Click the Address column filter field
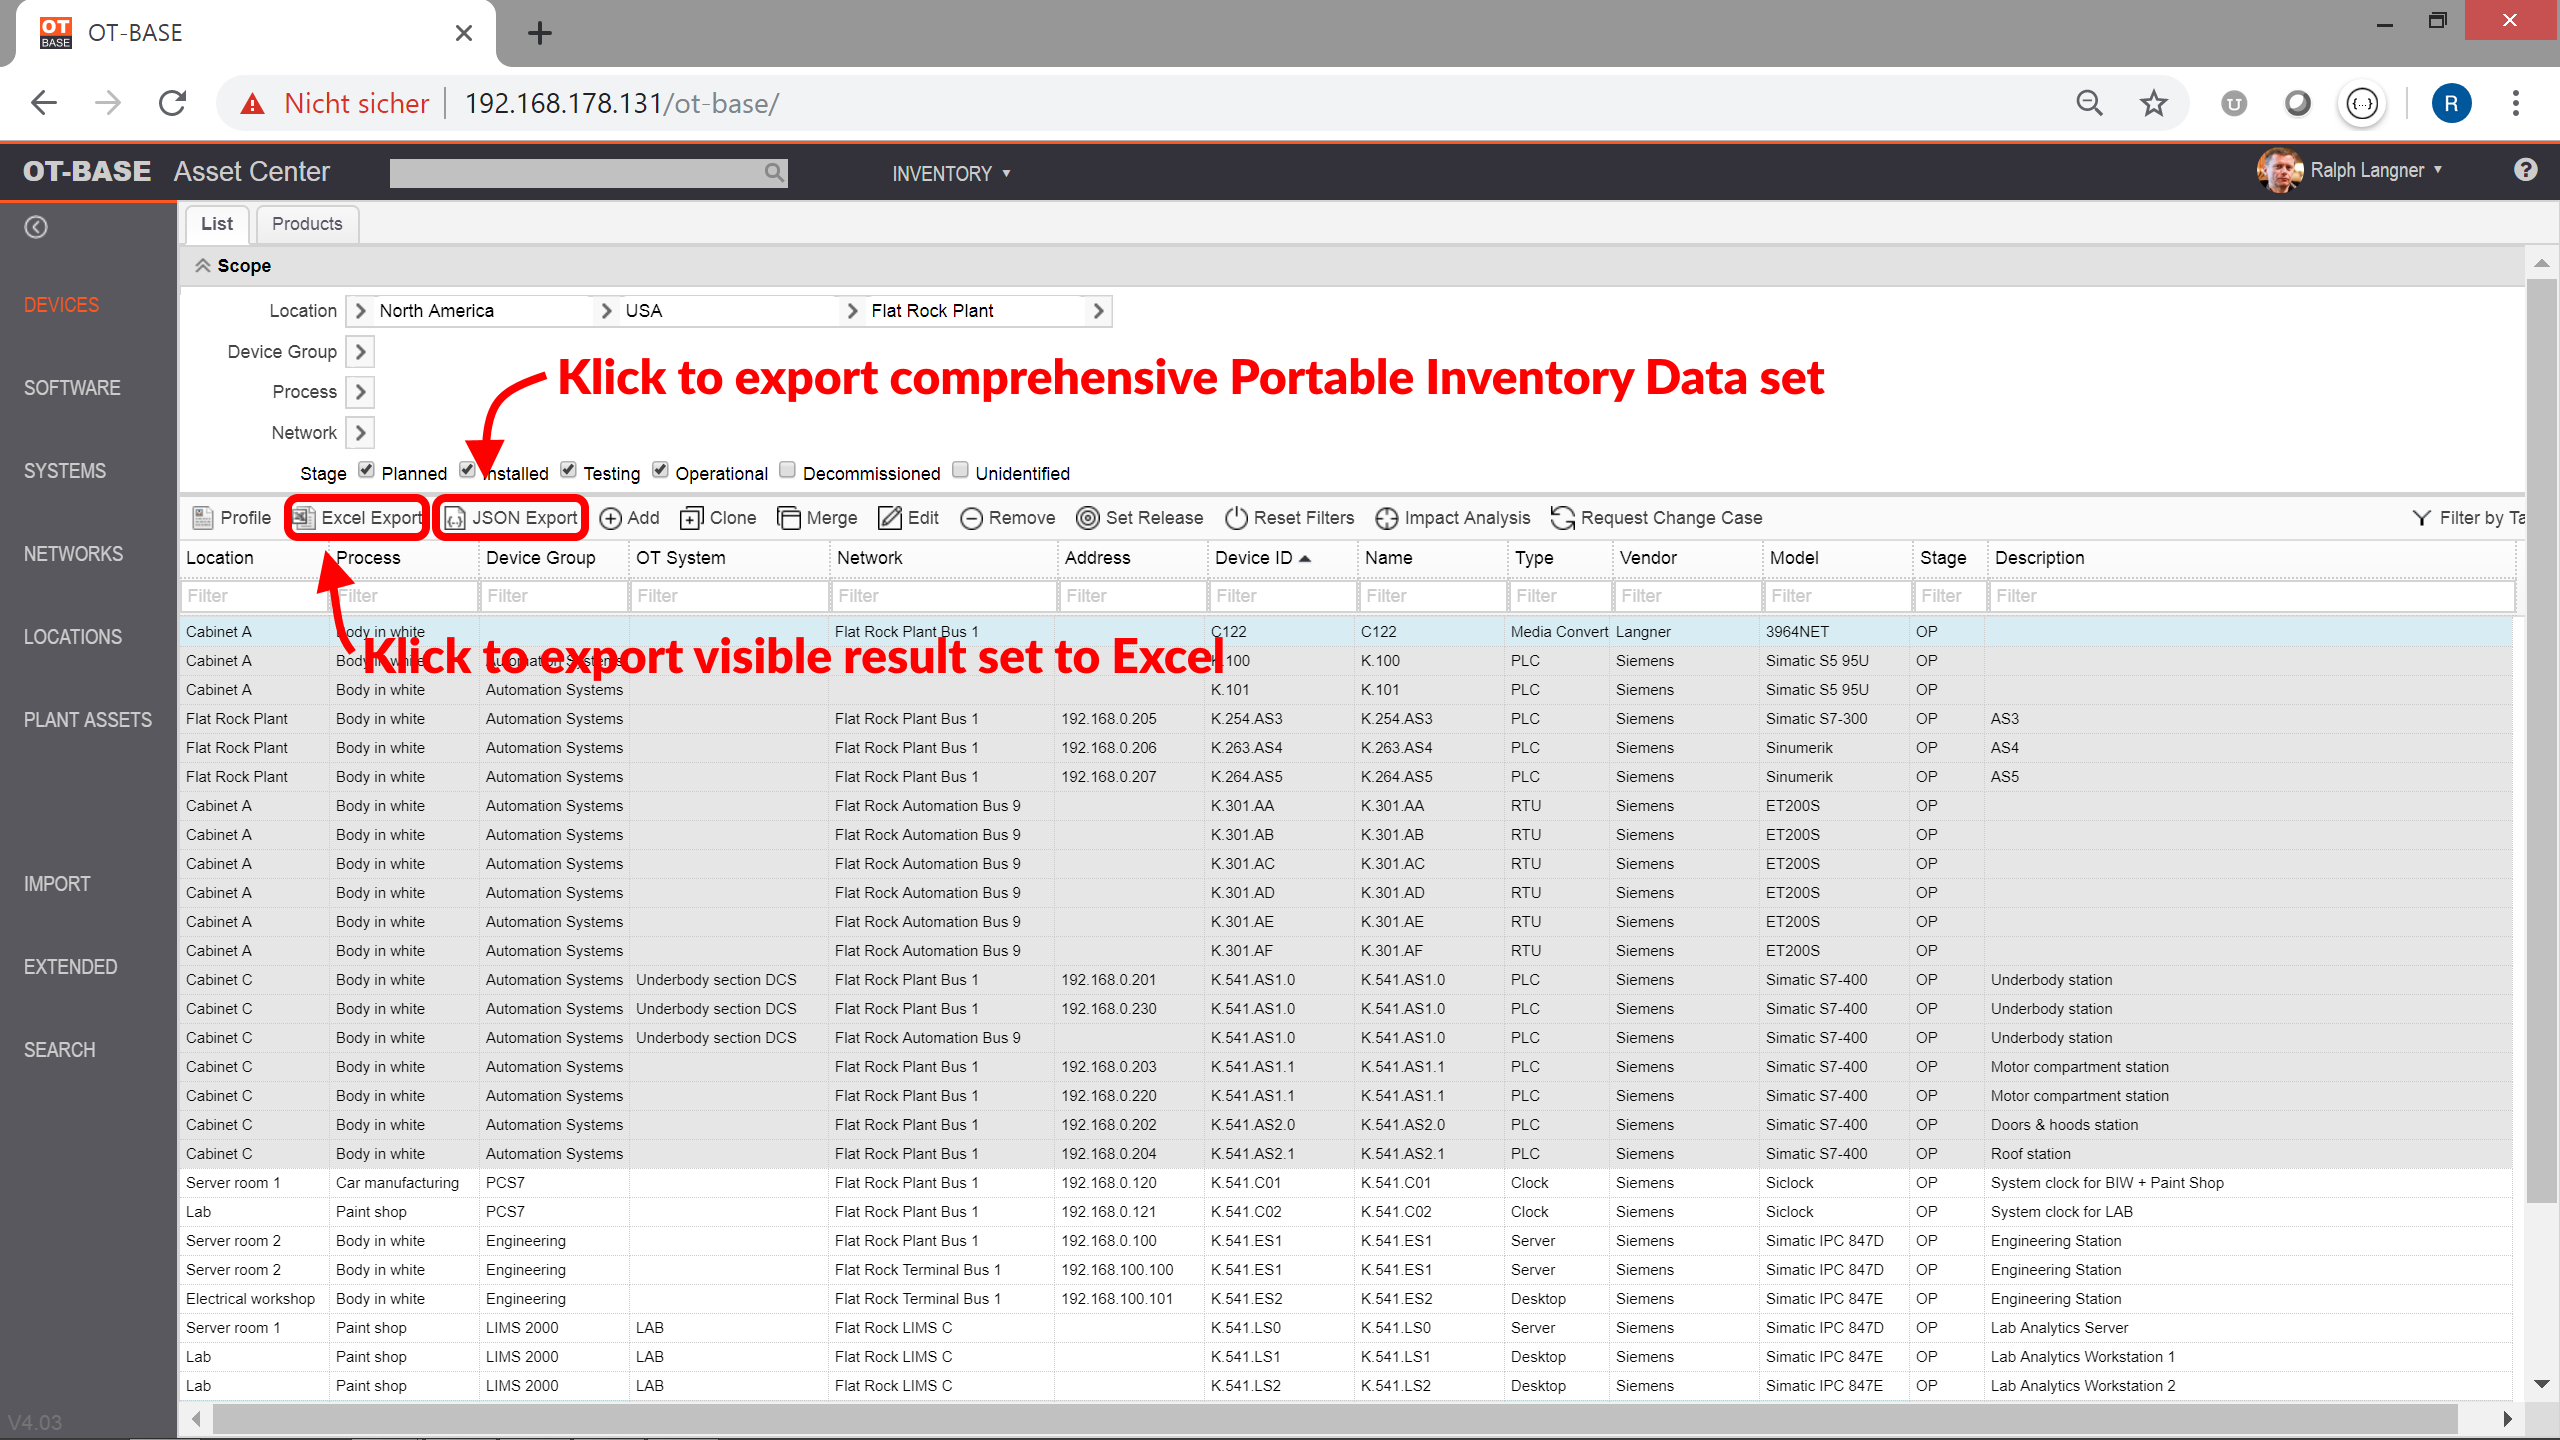Screen dimensions: 2560x1440 pyautogui.click(x=1132, y=596)
